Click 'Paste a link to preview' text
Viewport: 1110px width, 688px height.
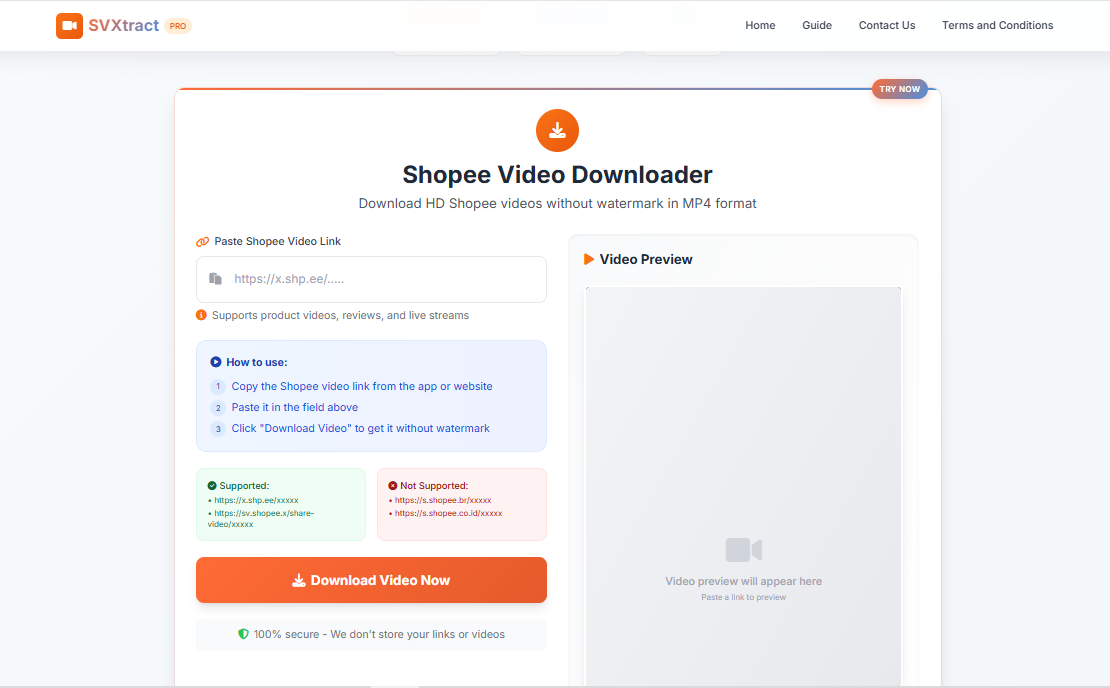point(743,597)
